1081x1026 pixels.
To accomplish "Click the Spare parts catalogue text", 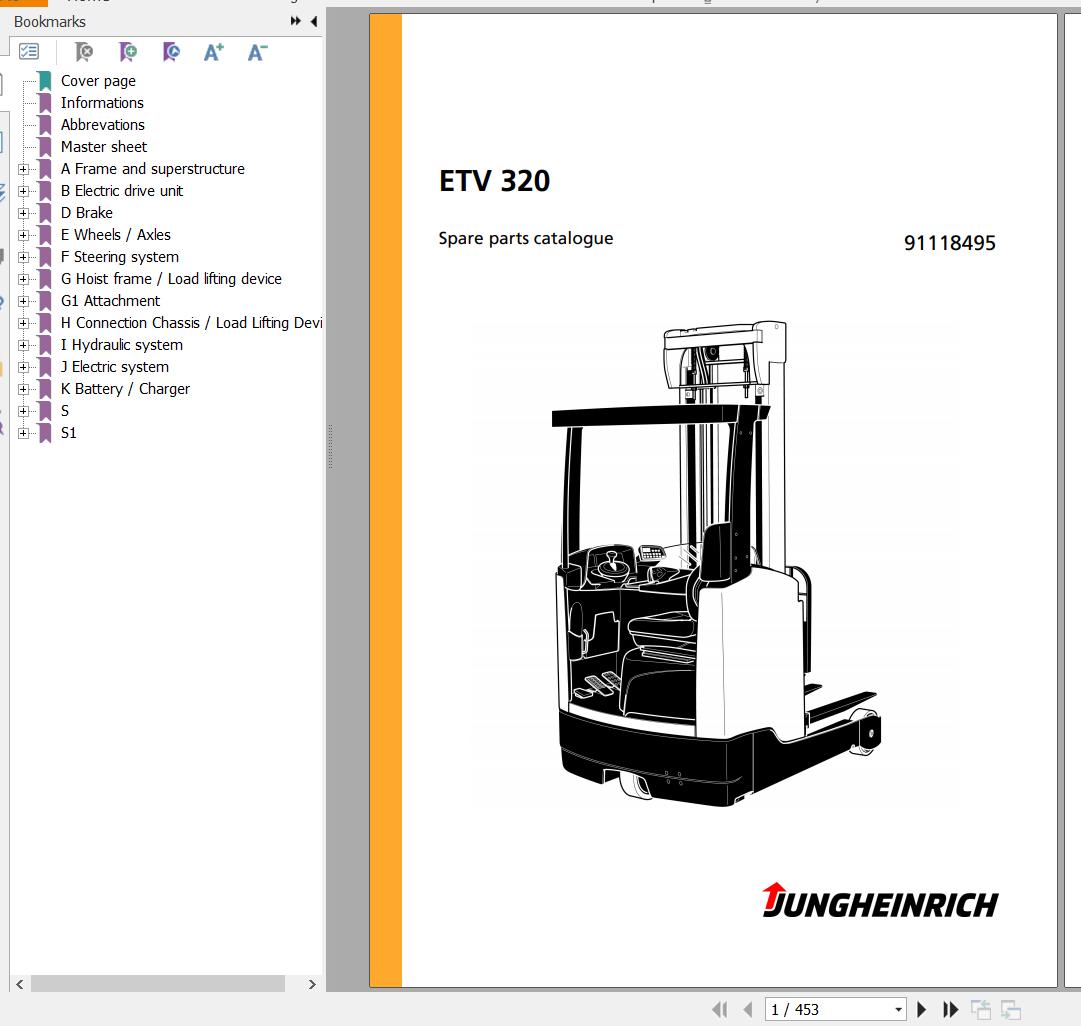I will (525, 239).
